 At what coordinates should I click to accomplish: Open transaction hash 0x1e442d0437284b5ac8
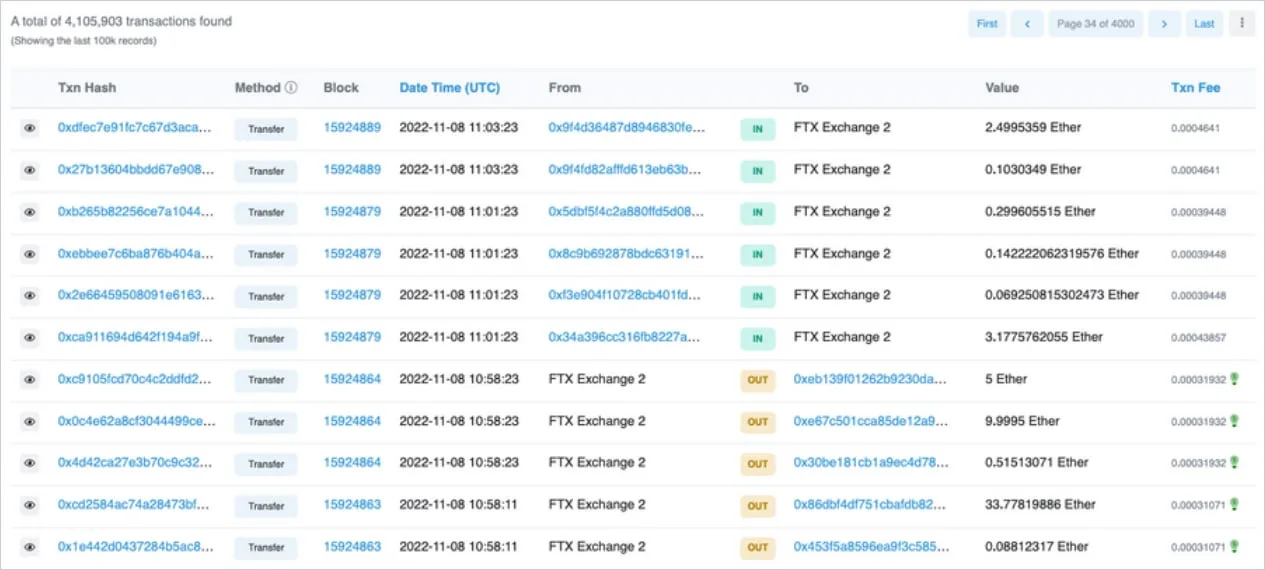(x=136, y=547)
